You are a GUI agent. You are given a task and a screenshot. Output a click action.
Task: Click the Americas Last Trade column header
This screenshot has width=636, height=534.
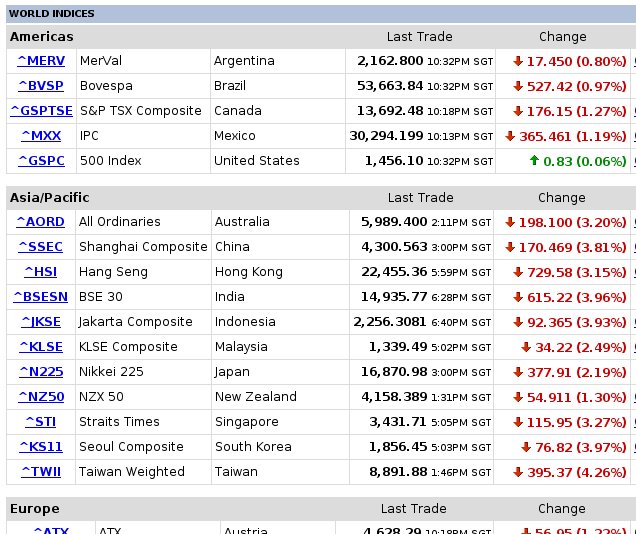(x=419, y=37)
